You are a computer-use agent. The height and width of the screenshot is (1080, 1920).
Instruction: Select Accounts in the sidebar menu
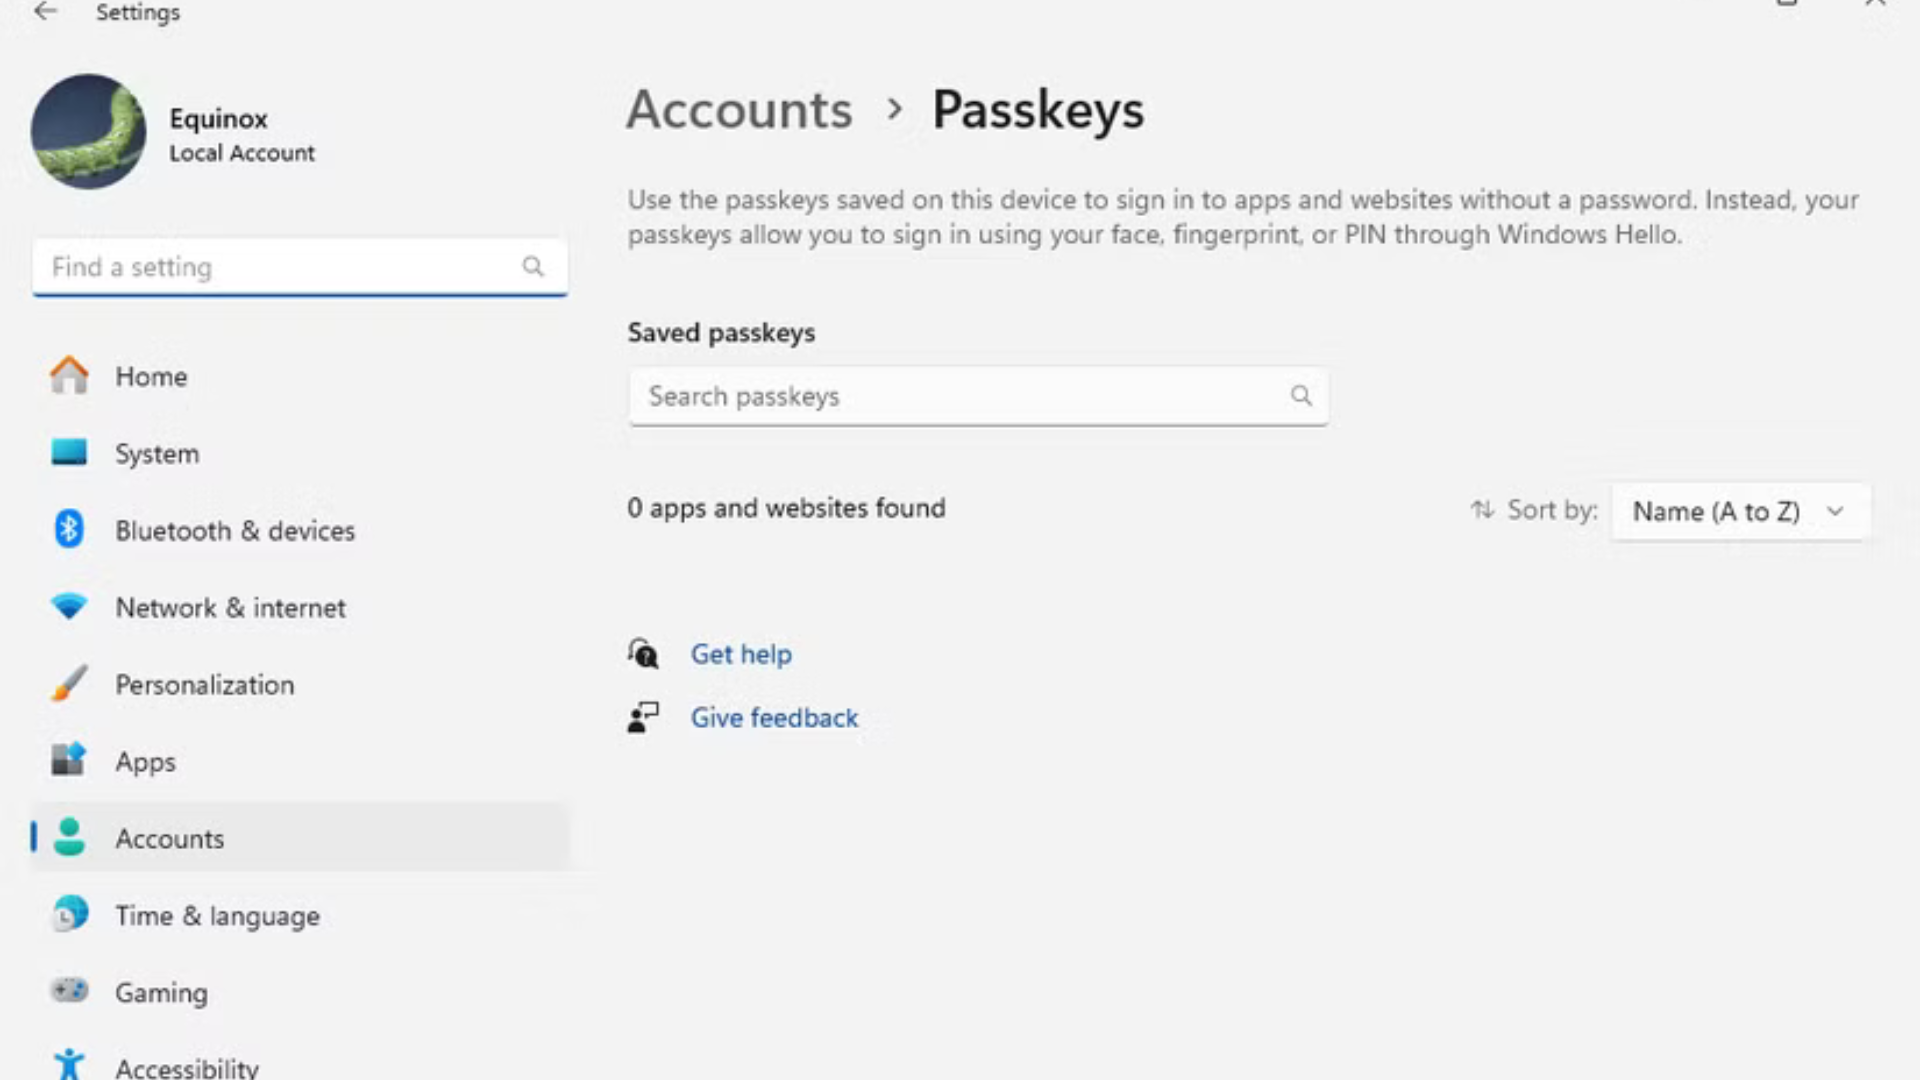click(170, 839)
